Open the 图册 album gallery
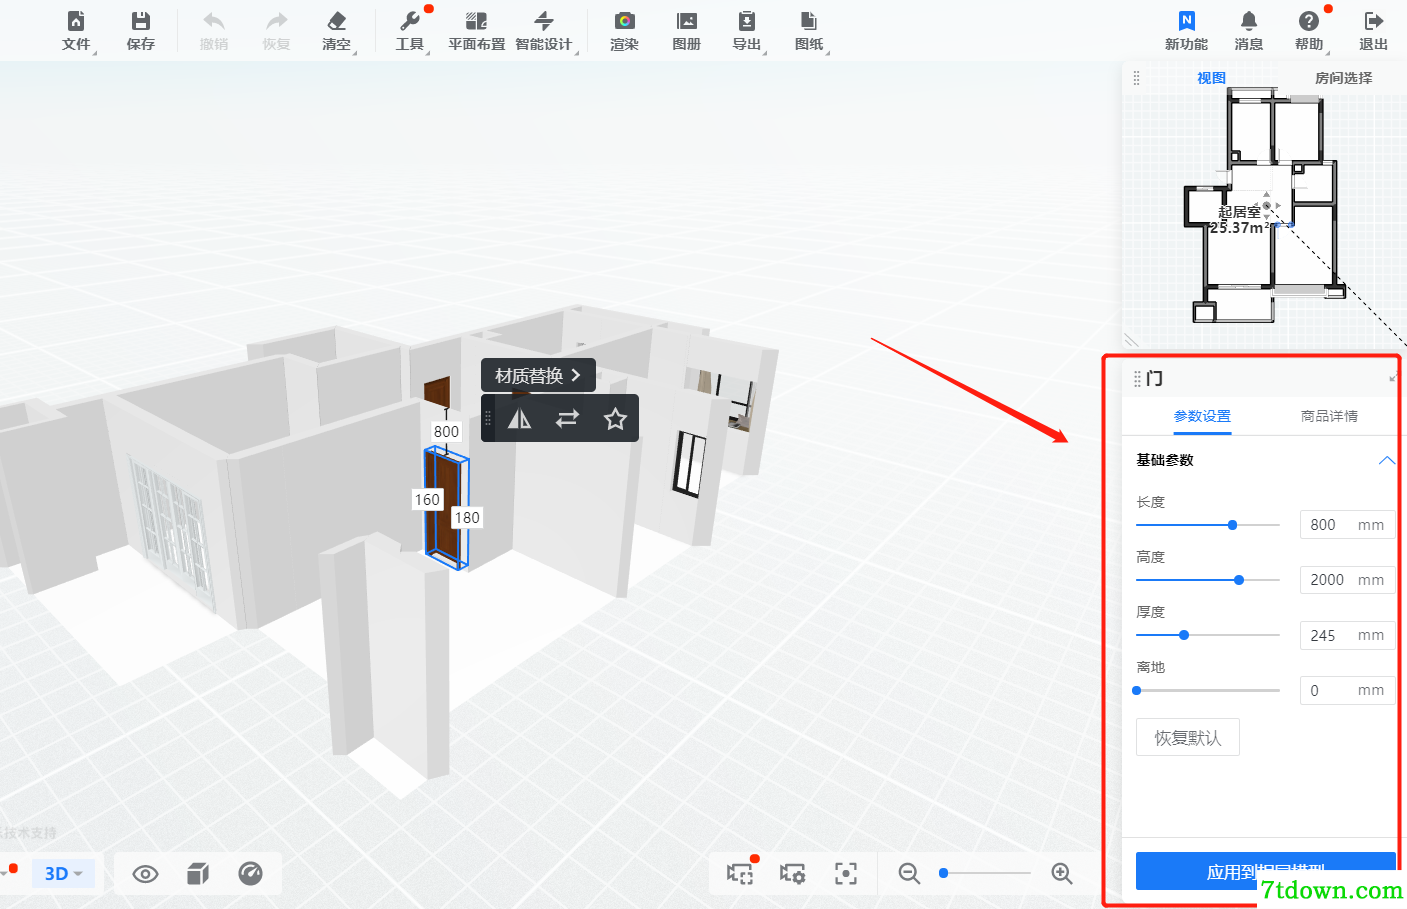The width and height of the screenshot is (1407, 909). click(687, 31)
